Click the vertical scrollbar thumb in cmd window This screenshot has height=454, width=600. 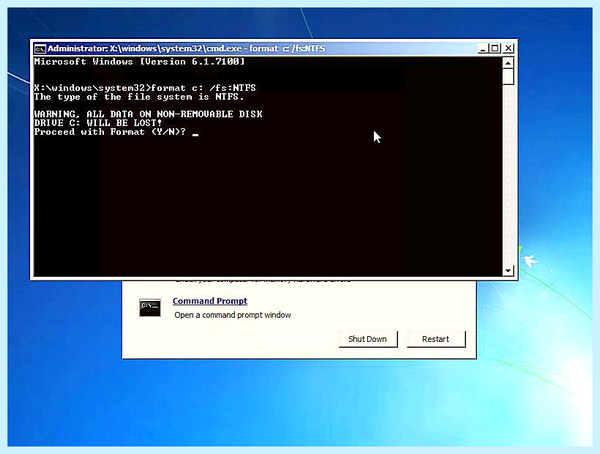tap(508, 76)
